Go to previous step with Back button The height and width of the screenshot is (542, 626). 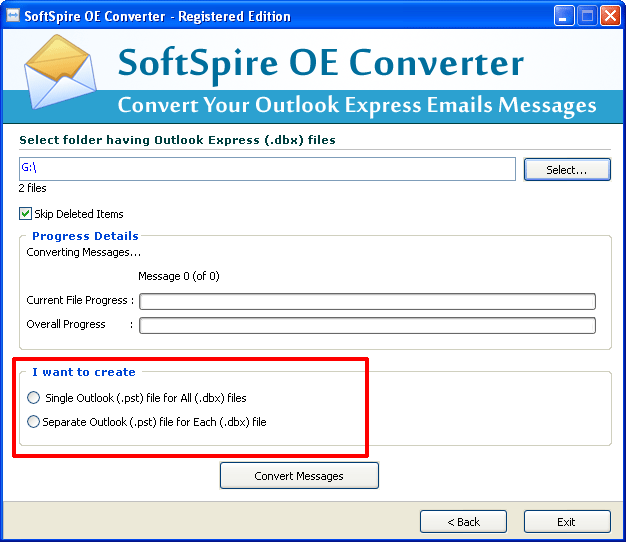tap(463, 522)
